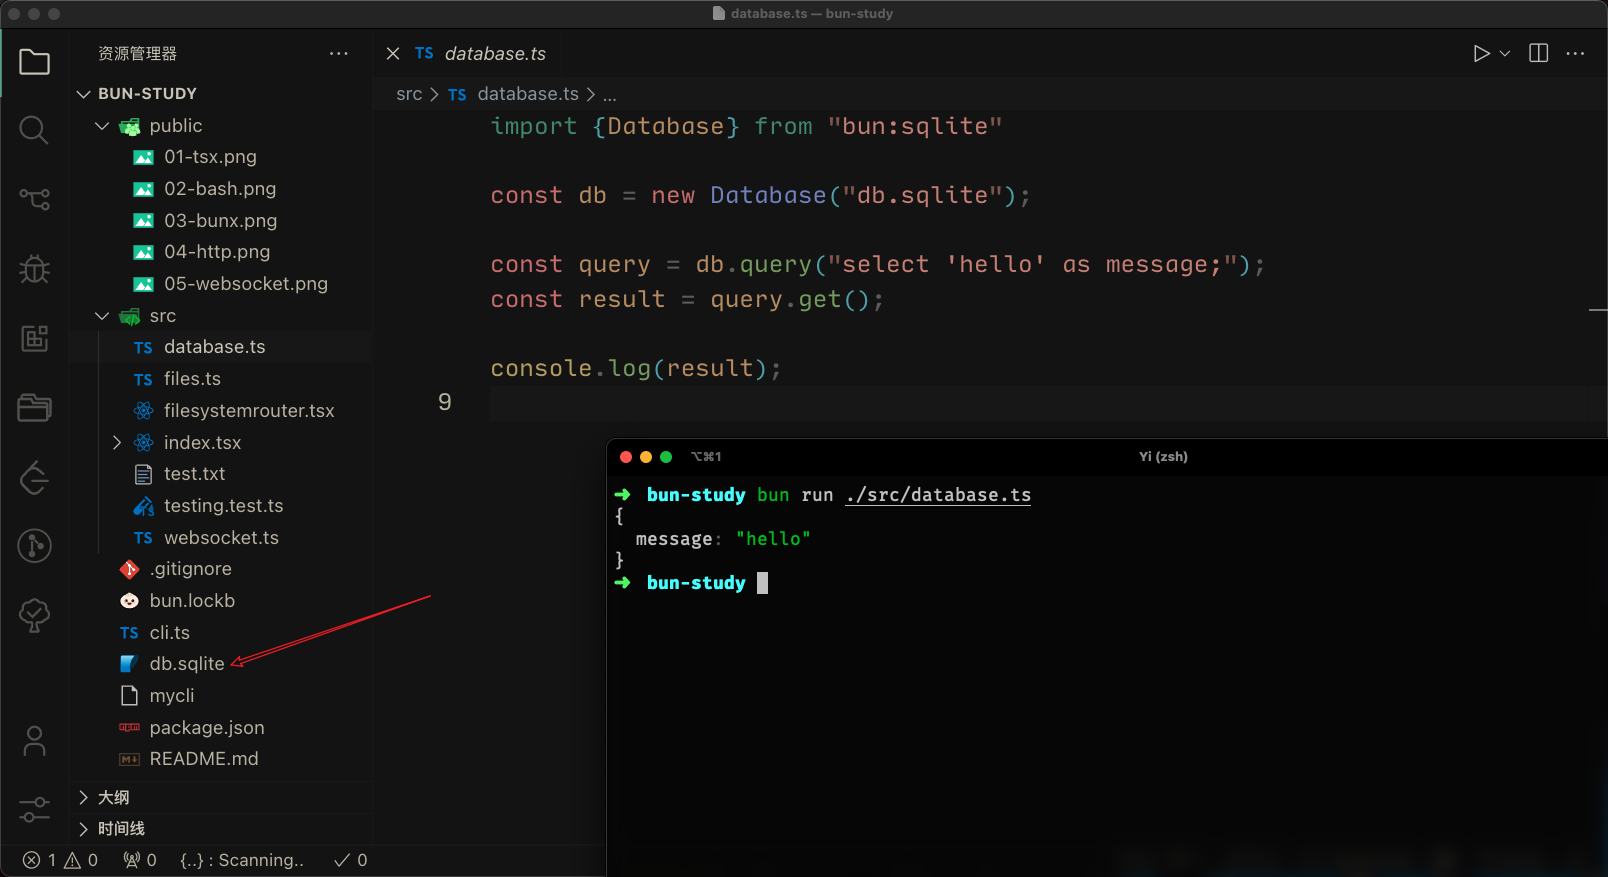Open the Extensions view icon
1608x877 pixels.
pos(34,338)
